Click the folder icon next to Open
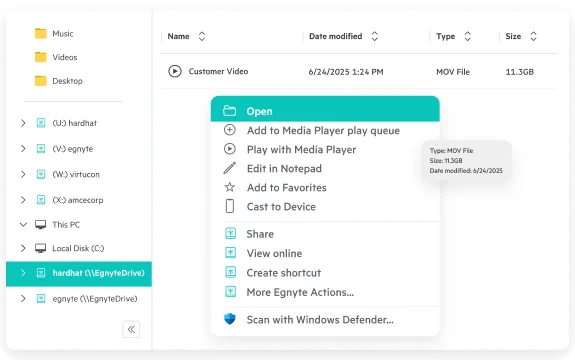The height and width of the screenshot is (360, 575). pos(230,111)
